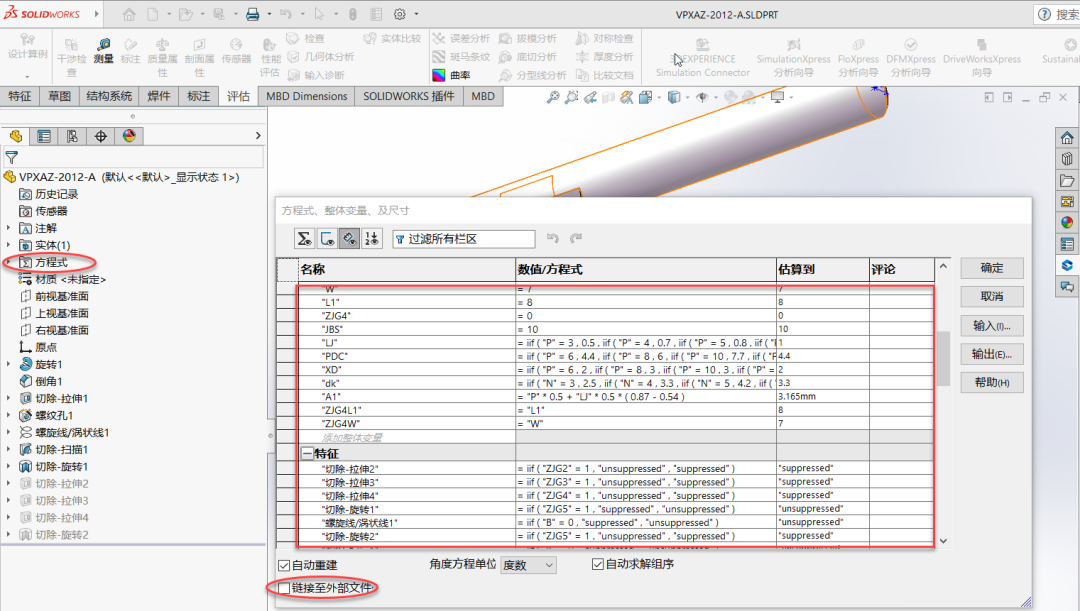This screenshot has height=611, width=1080.
Task: Click the 添加整体变量 placeholder row
Action: click(406, 437)
